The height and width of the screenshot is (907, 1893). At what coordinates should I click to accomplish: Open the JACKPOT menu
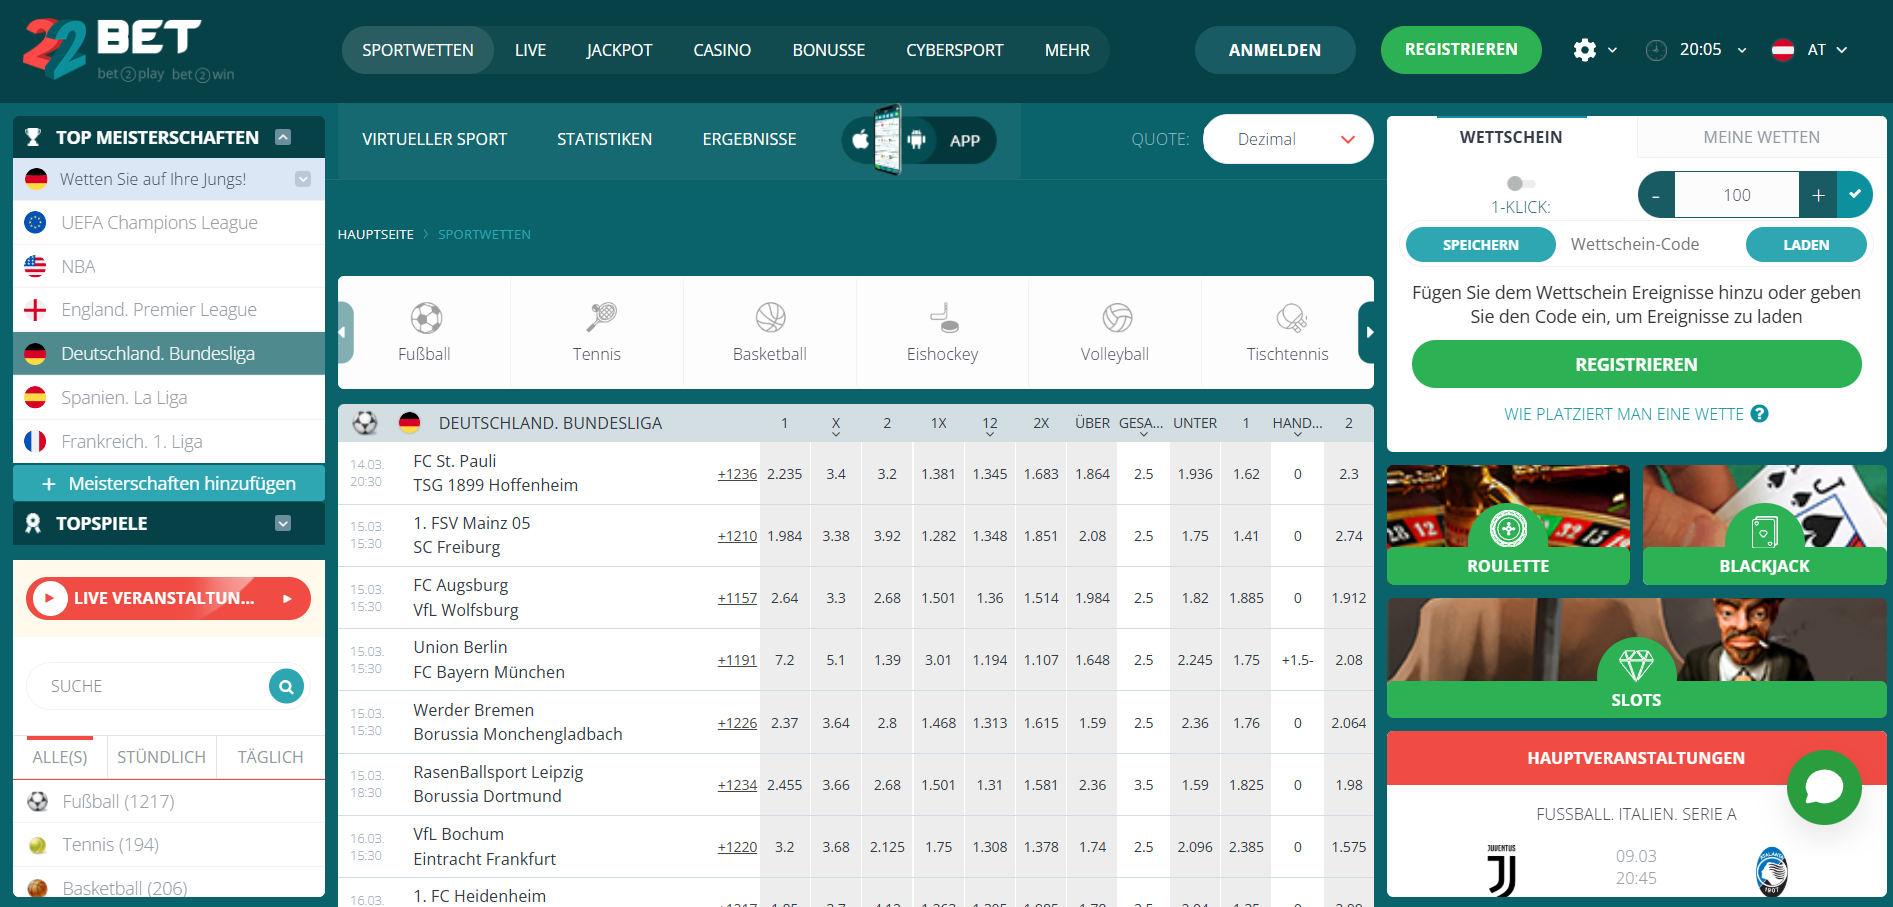pyautogui.click(x=619, y=50)
